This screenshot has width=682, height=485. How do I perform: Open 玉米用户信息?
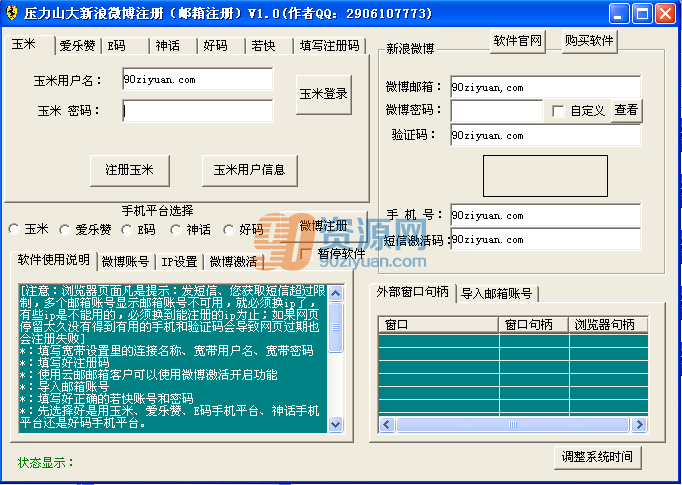250,170
